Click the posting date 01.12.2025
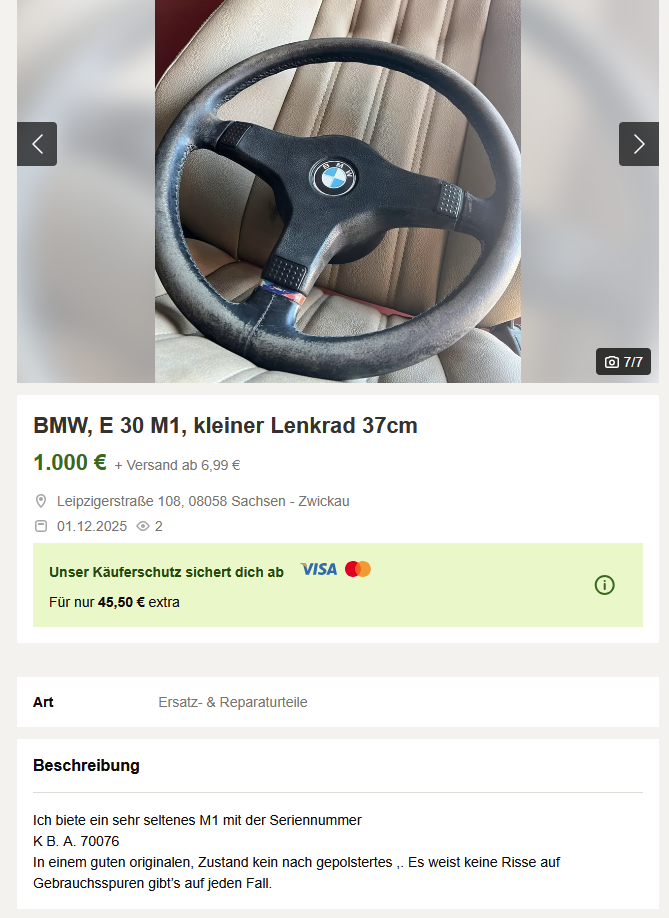669x918 pixels. (x=92, y=526)
